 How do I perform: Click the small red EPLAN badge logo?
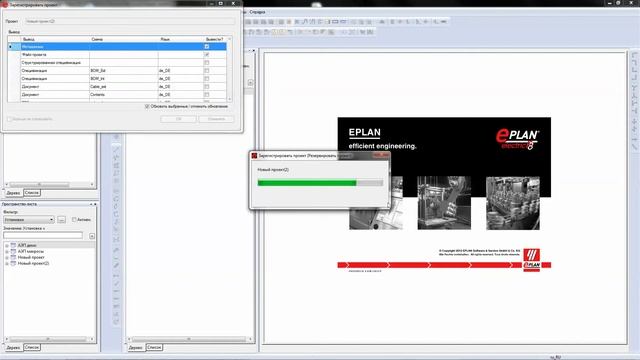pos(531,260)
